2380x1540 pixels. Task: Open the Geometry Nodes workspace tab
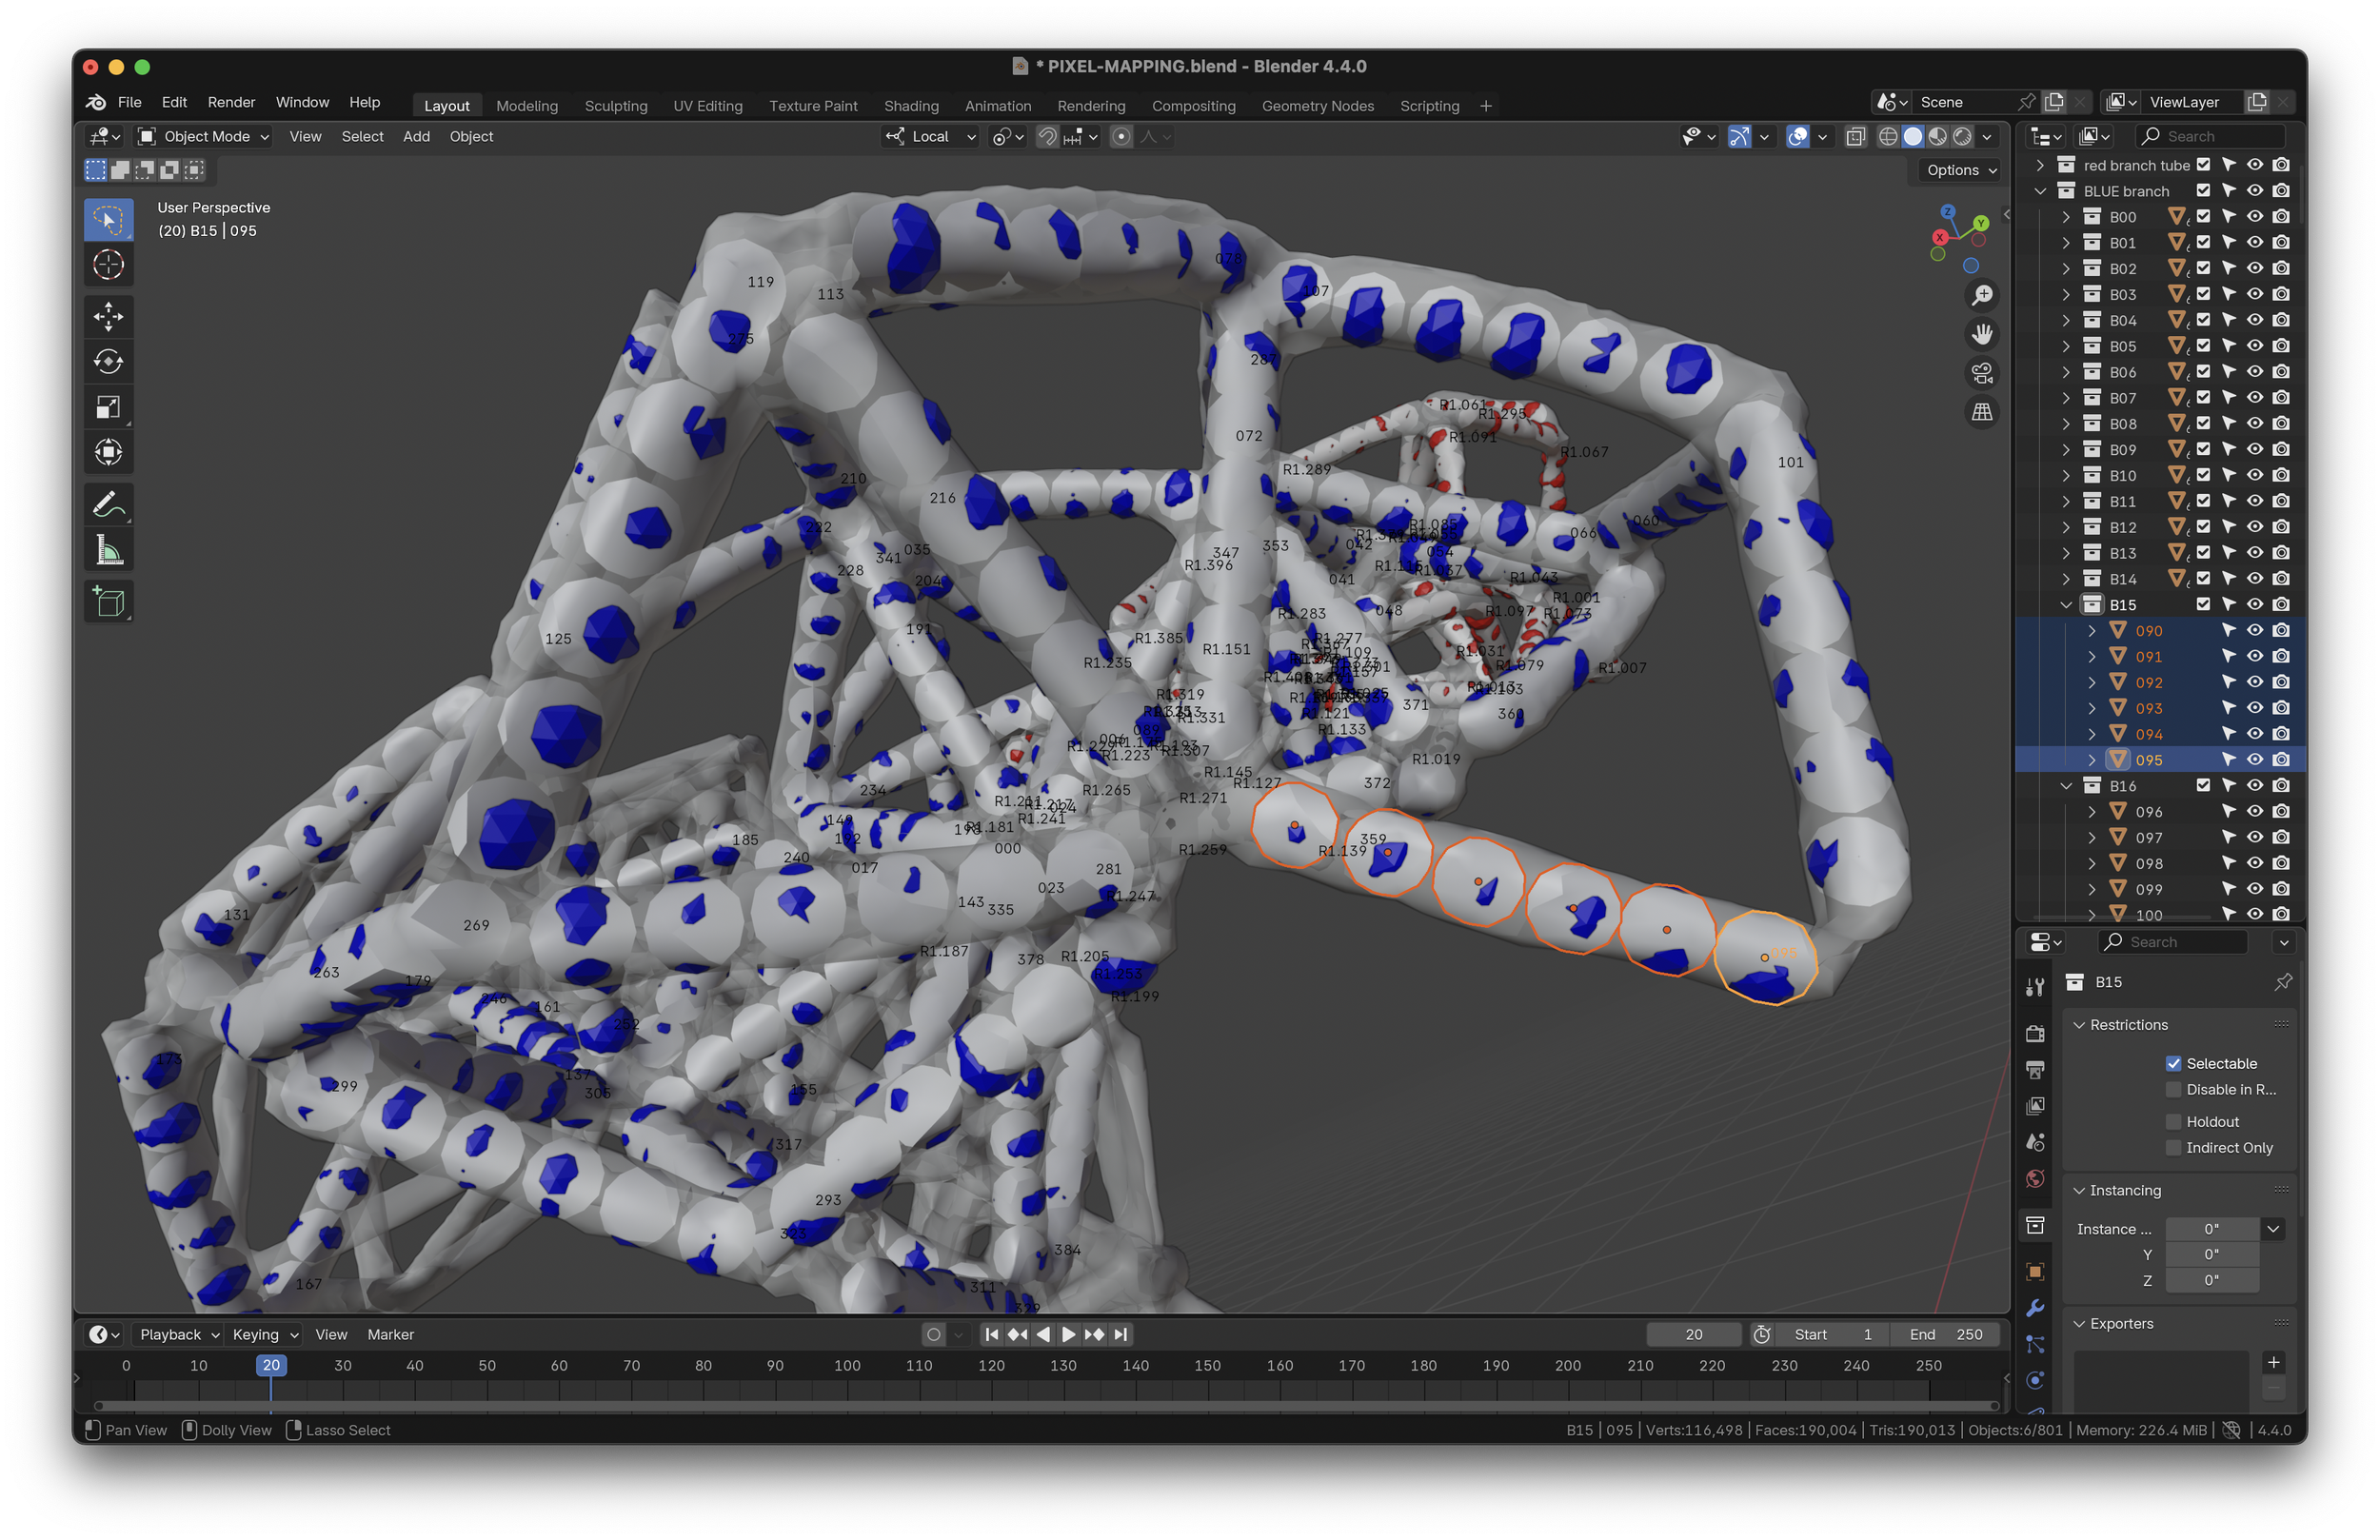point(1317,106)
